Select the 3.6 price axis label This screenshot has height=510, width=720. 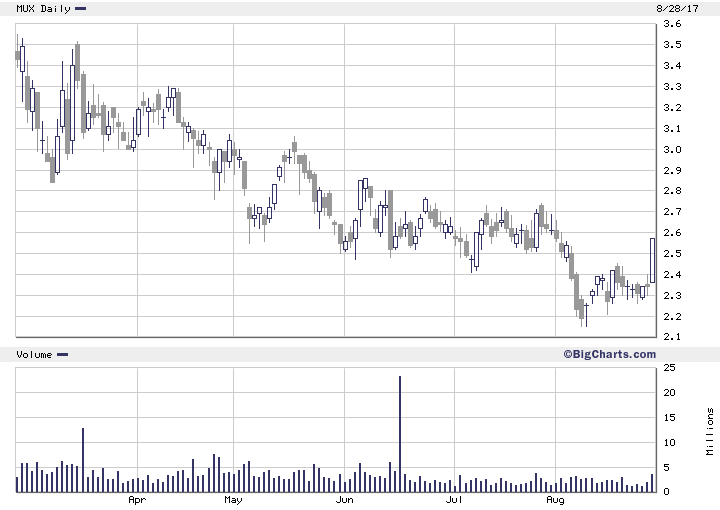click(x=672, y=23)
